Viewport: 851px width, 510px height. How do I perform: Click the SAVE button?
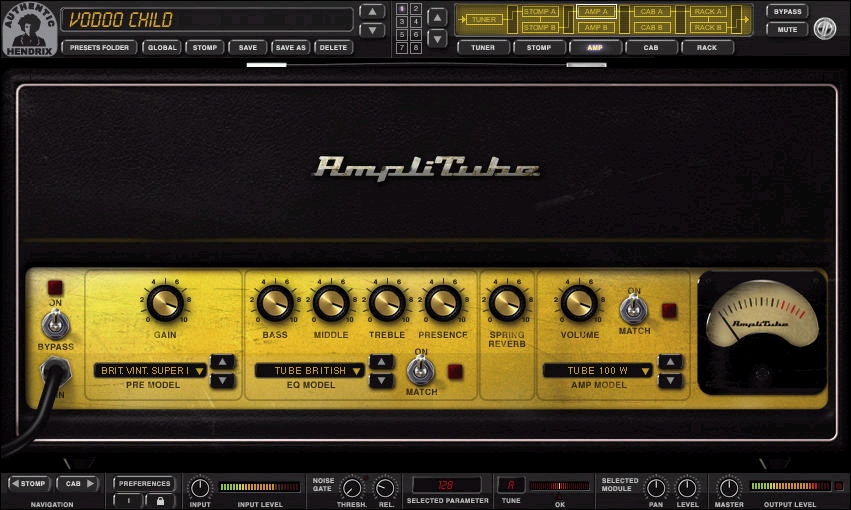(247, 48)
